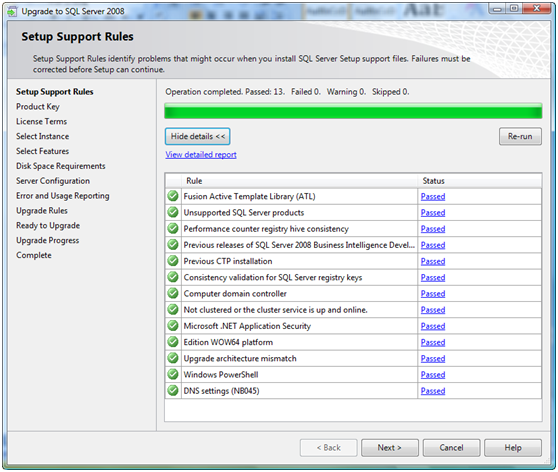Click green check icon for Previous CTP installation

[173, 261]
